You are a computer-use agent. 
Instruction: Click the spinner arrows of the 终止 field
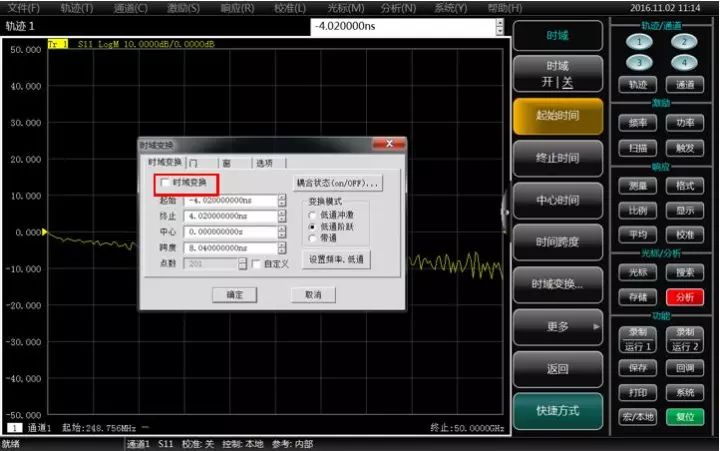click(x=282, y=216)
